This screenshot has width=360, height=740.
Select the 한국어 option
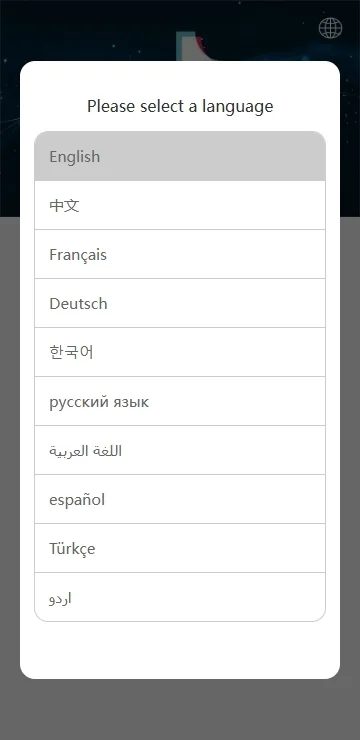pos(180,353)
